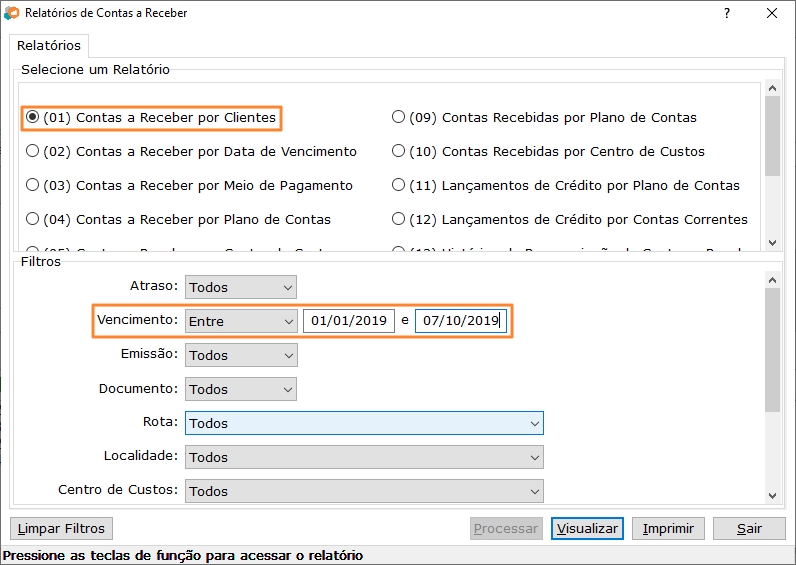Click report list scroll down arrow
The width and height of the screenshot is (796, 565).
772,243
